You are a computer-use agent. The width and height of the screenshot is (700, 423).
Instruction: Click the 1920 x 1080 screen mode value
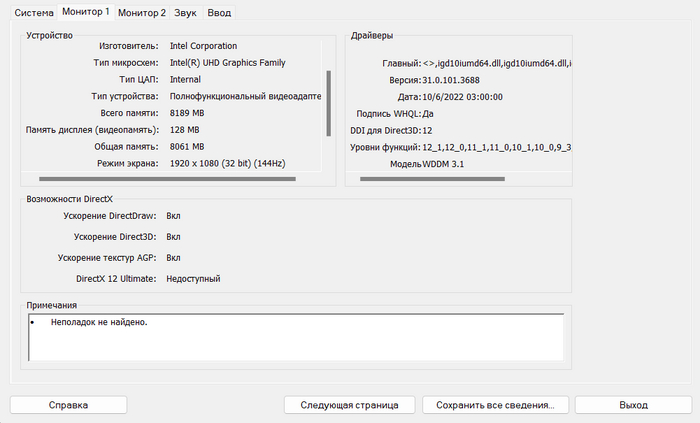coord(228,163)
